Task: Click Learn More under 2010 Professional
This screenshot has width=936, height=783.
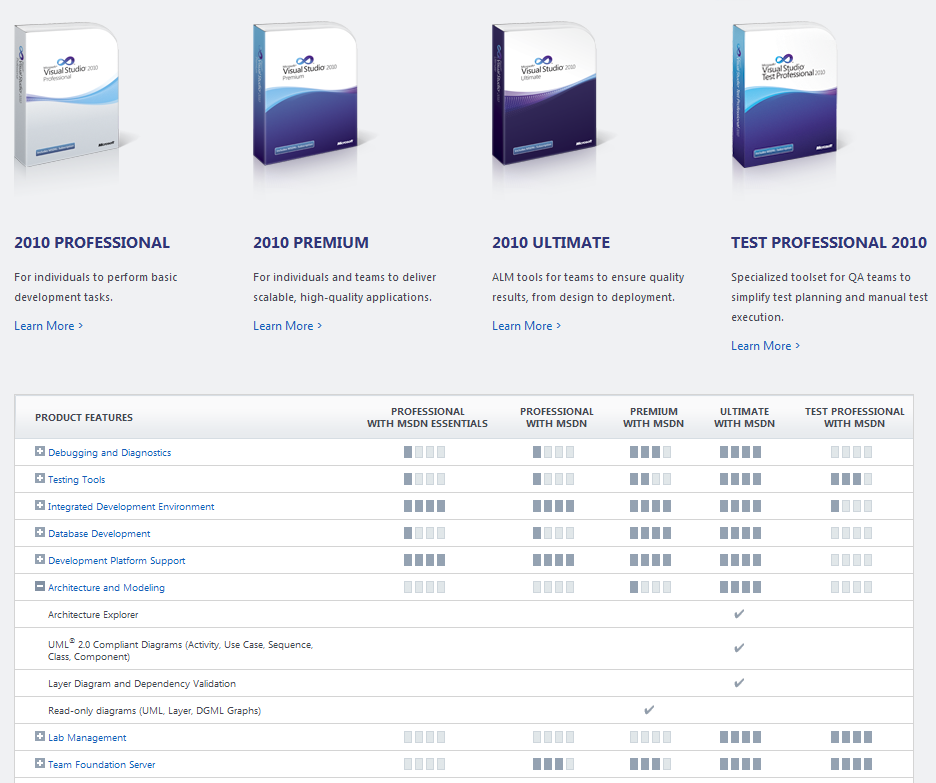Action: pyautogui.click(x=48, y=326)
